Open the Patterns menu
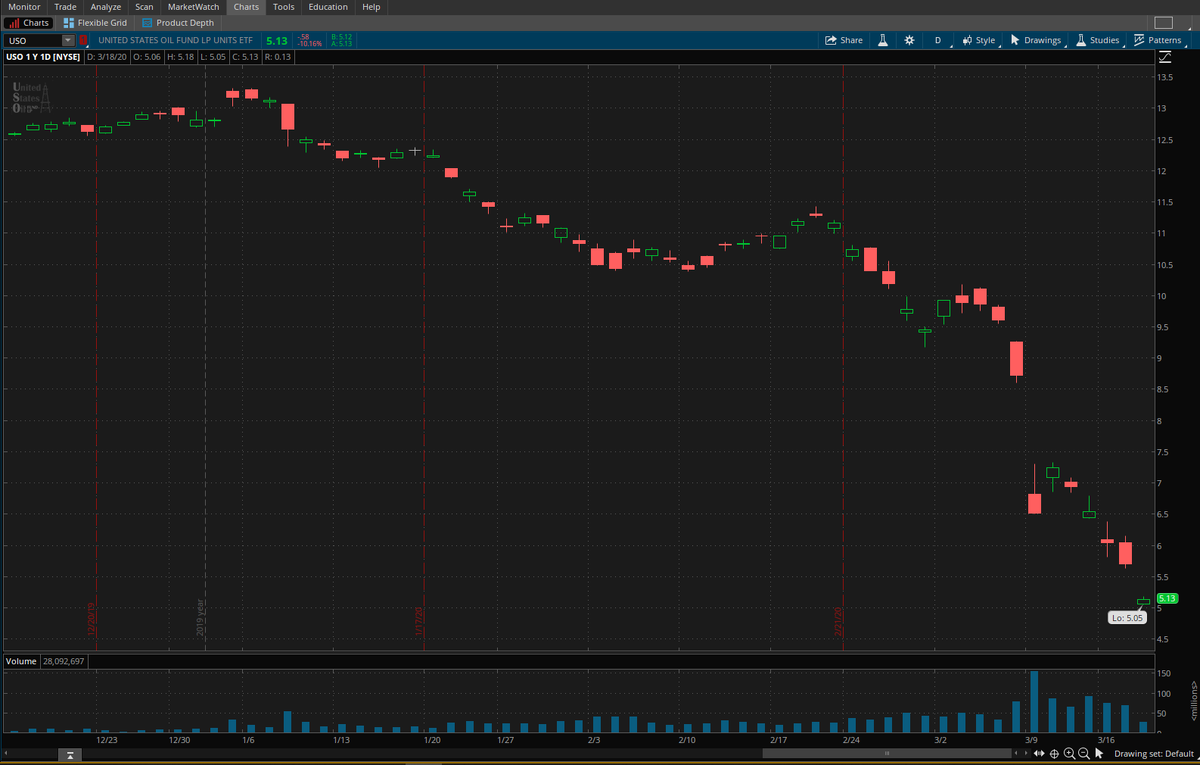 [1157, 40]
